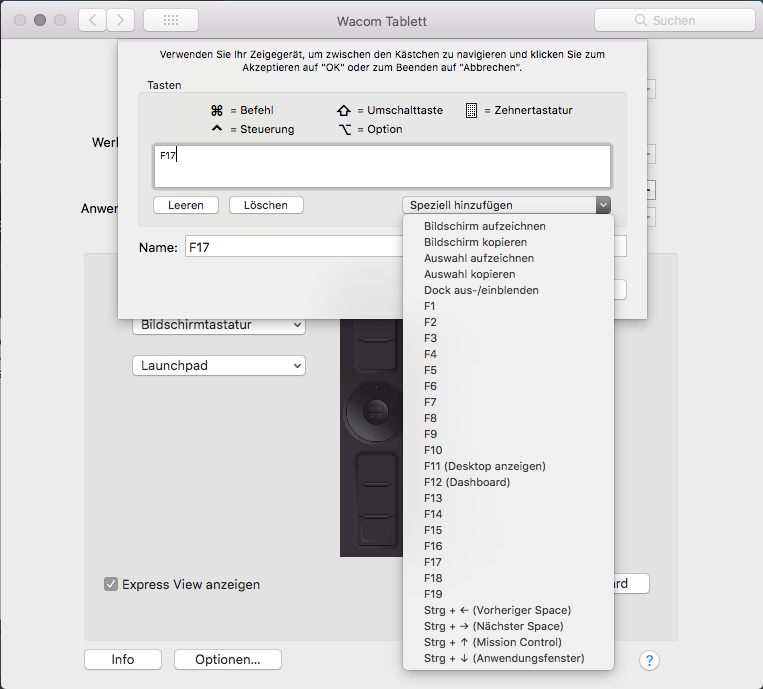Screen dimensions: 763x689
Task: Pick F9 from the special keys list
Action: (x=509, y=435)
